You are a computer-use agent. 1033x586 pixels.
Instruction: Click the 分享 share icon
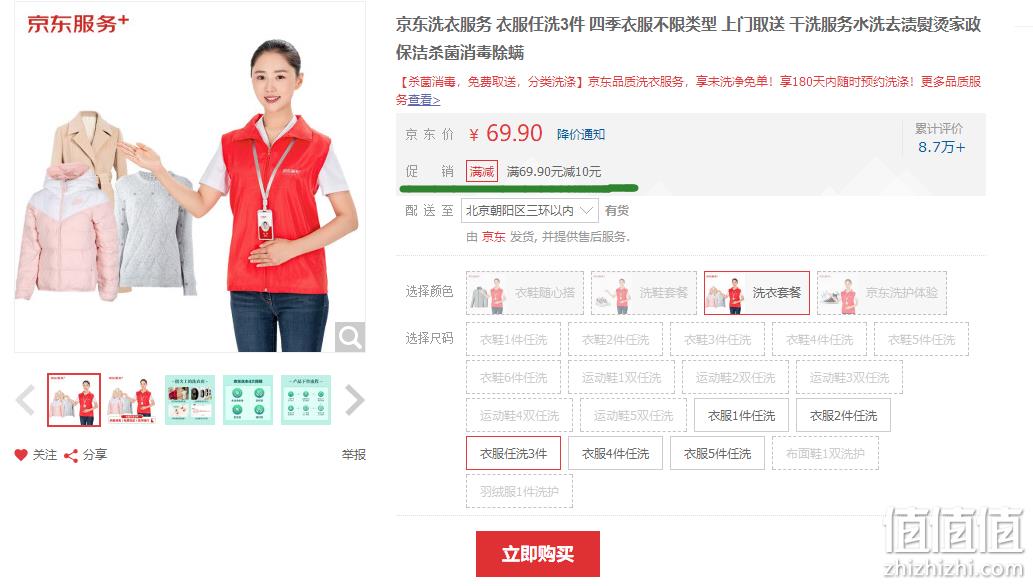(x=70, y=455)
